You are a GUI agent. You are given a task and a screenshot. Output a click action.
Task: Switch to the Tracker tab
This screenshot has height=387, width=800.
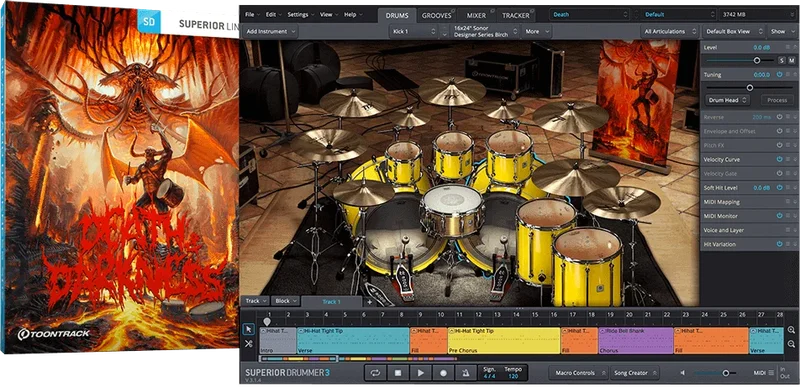516,15
